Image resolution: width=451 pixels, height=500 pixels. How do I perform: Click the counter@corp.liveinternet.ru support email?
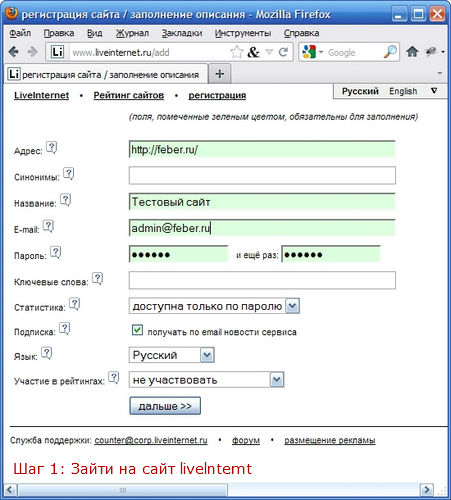(151, 440)
